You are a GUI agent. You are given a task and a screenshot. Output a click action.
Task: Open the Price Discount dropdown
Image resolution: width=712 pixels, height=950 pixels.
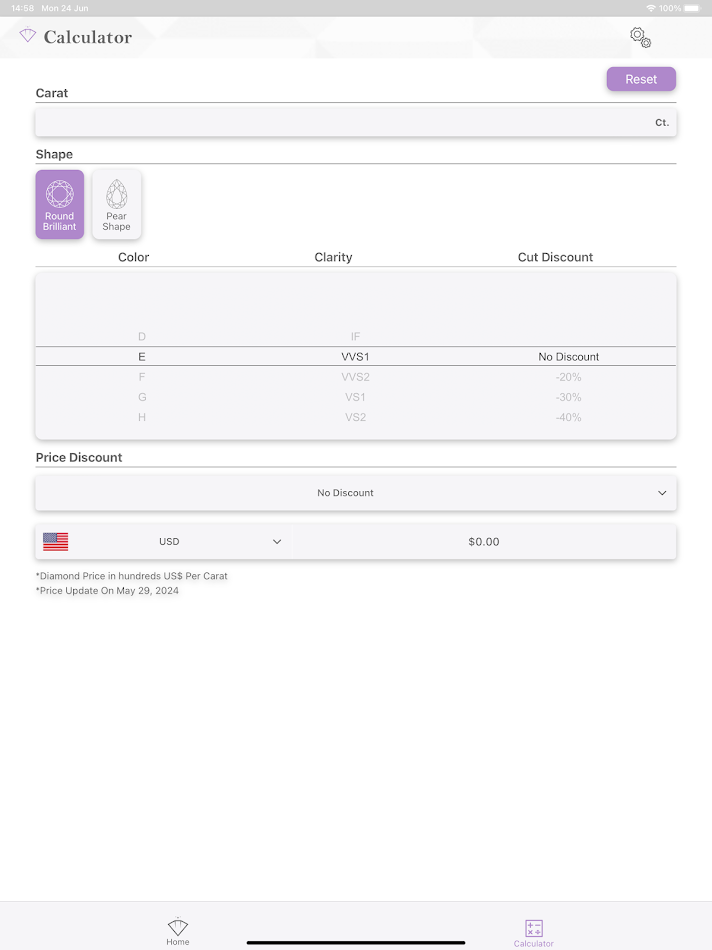tap(355, 492)
